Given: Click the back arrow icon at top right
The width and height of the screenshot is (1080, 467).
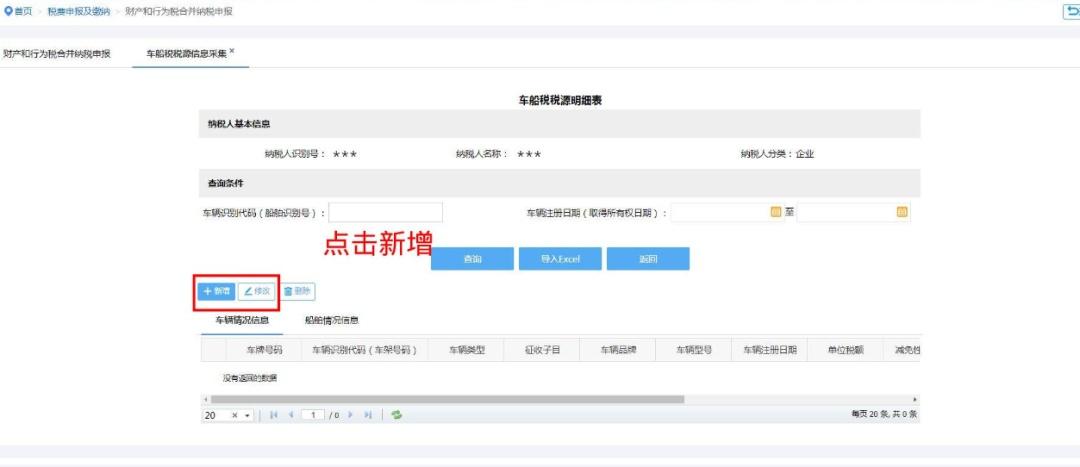Looking at the screenshot, I should click(x=1072, y=10).
